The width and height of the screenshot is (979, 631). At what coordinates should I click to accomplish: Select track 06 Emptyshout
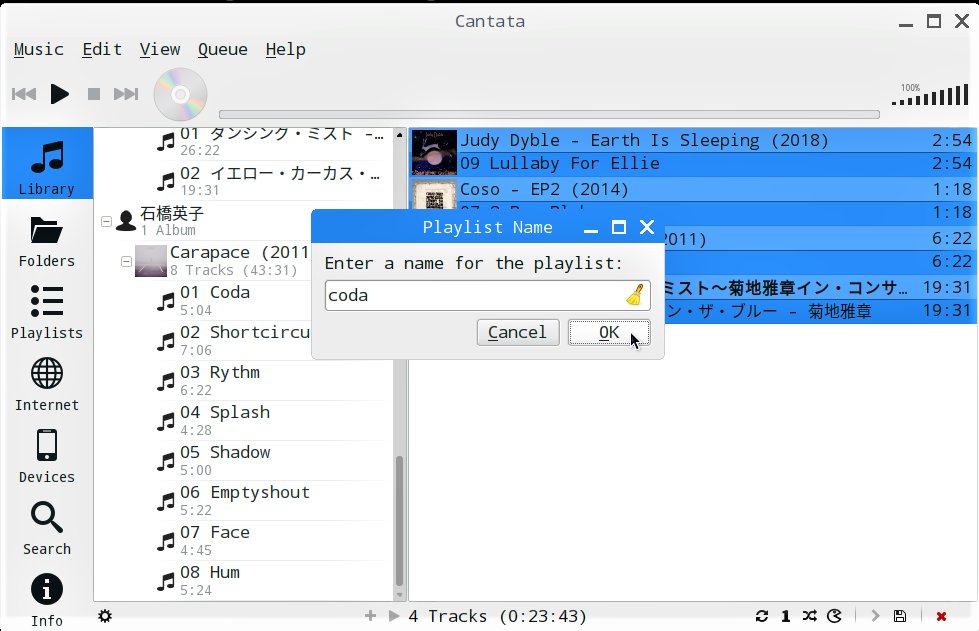(273, 501)
